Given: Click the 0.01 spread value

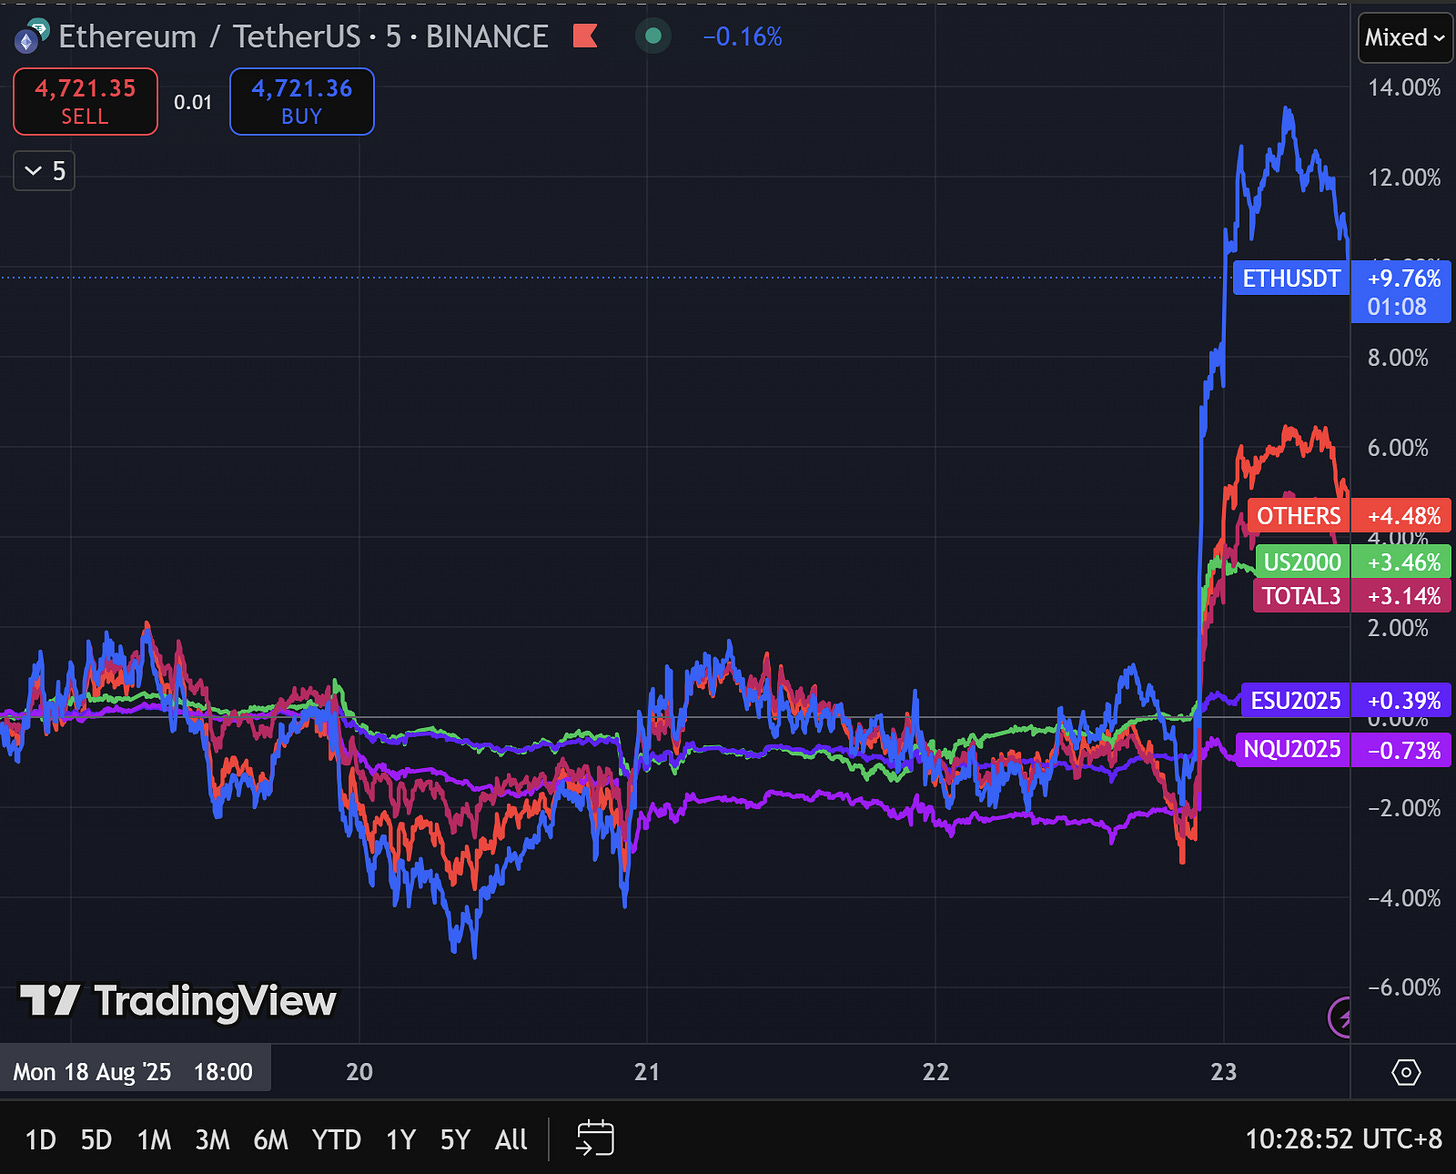Looking at the screenshot, I should point(193,102).
